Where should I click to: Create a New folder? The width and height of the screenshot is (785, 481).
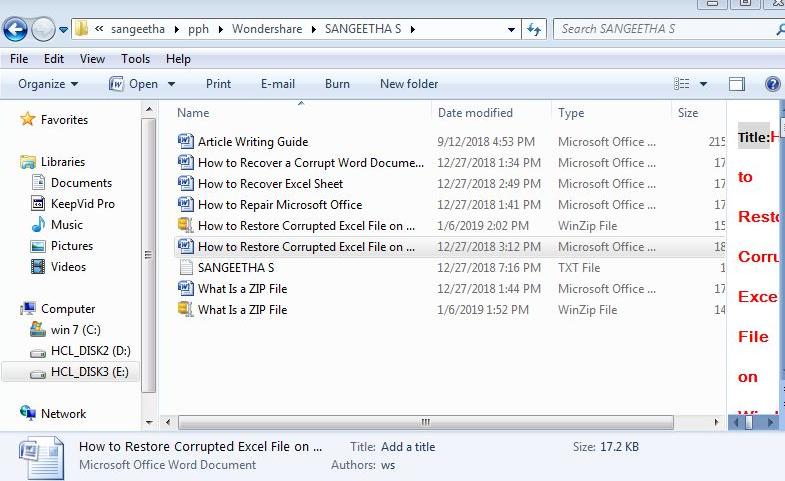tap(409, 84)
